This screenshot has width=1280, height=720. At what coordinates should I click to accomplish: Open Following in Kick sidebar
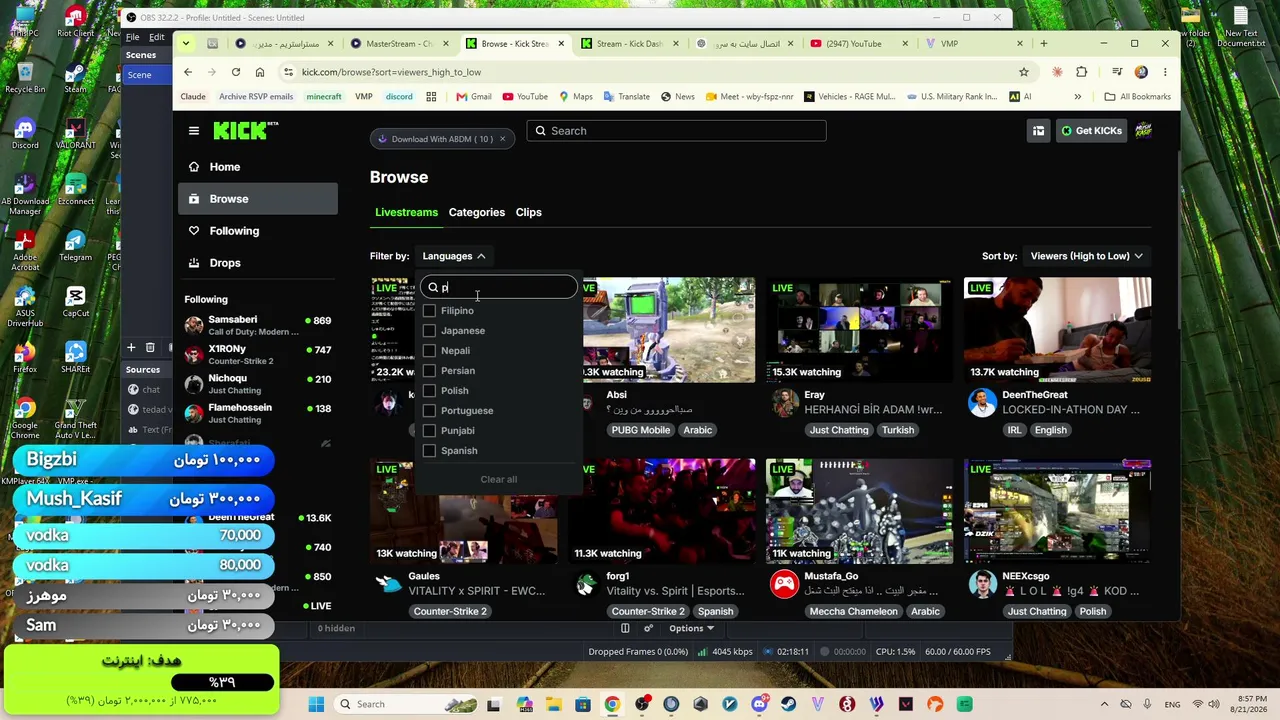(x=258, y=231)
